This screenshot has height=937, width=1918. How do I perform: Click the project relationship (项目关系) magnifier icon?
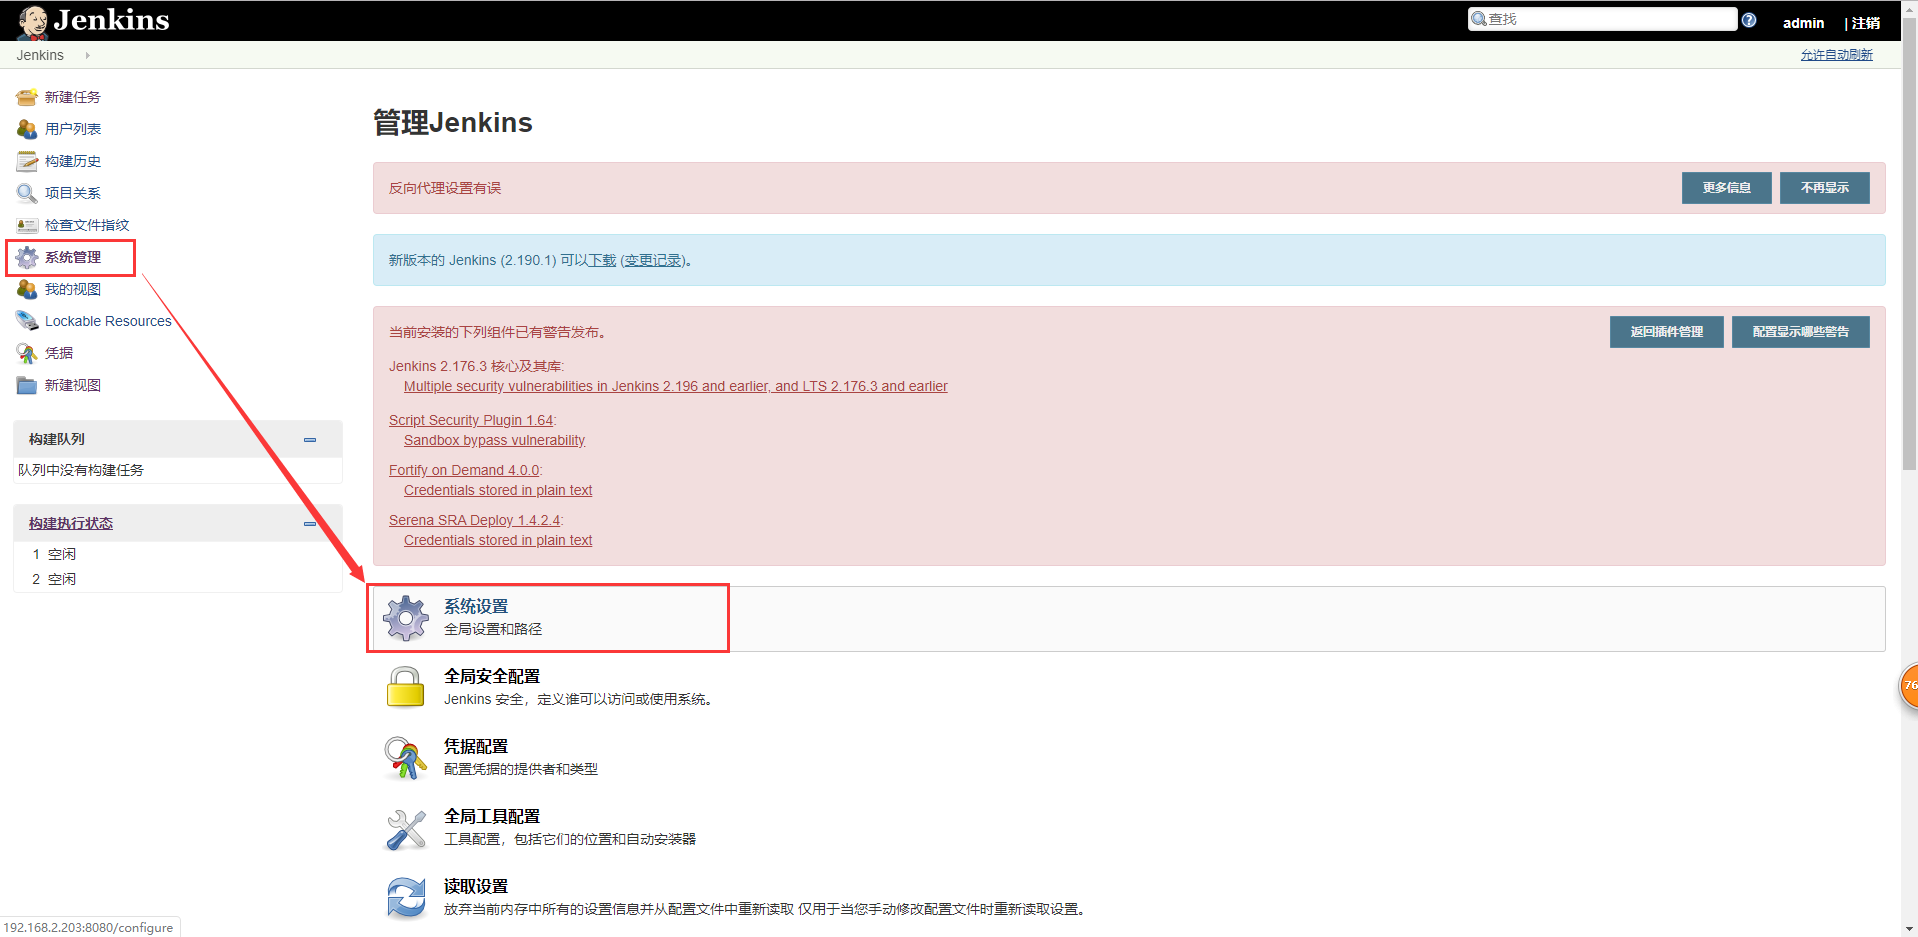(27, 193)
